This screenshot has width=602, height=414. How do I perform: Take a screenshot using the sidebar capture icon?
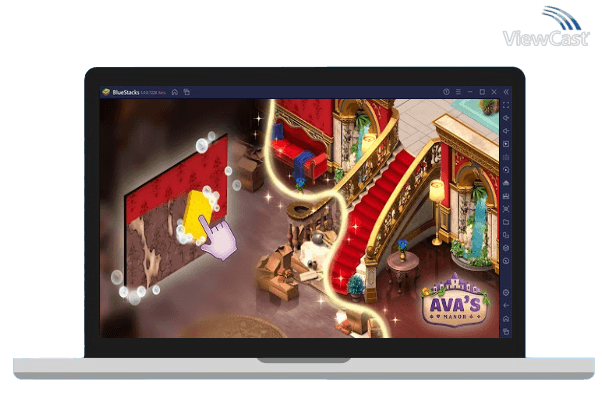[506, 209]
